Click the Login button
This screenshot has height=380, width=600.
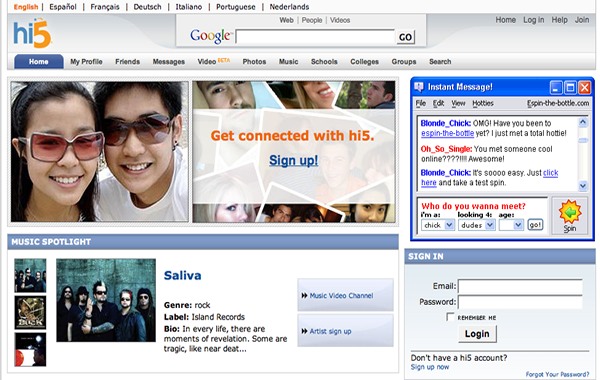click(477, 334)
